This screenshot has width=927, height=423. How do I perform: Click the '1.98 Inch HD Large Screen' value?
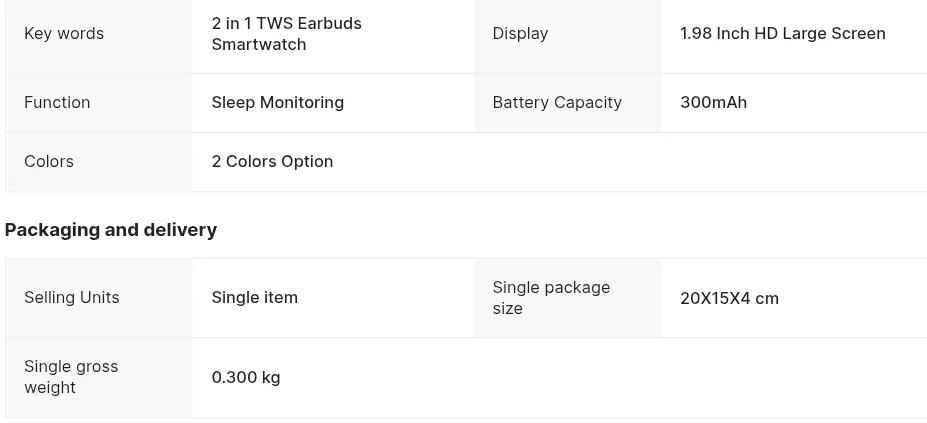tap(782, 33)
